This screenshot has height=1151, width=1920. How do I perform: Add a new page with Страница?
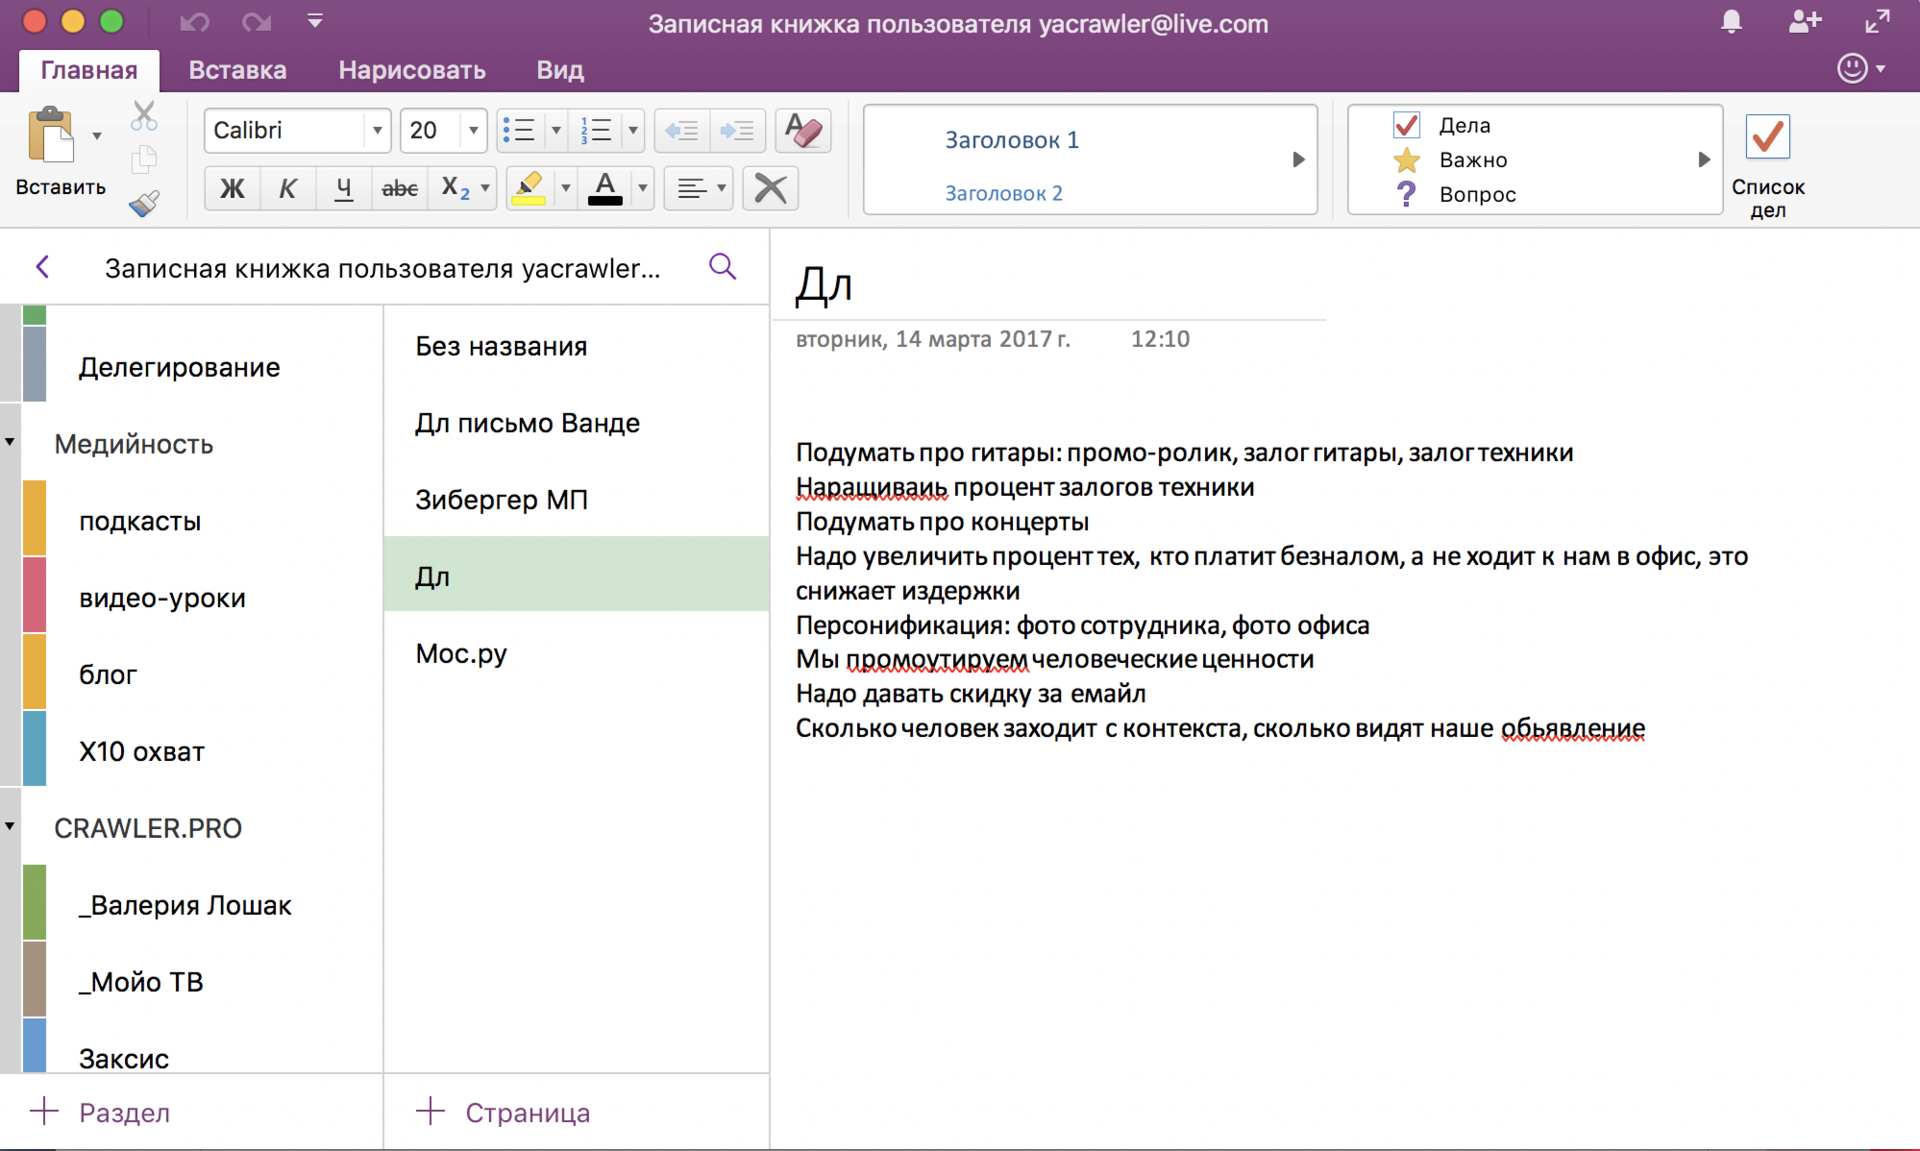[x=503, y=1112]
